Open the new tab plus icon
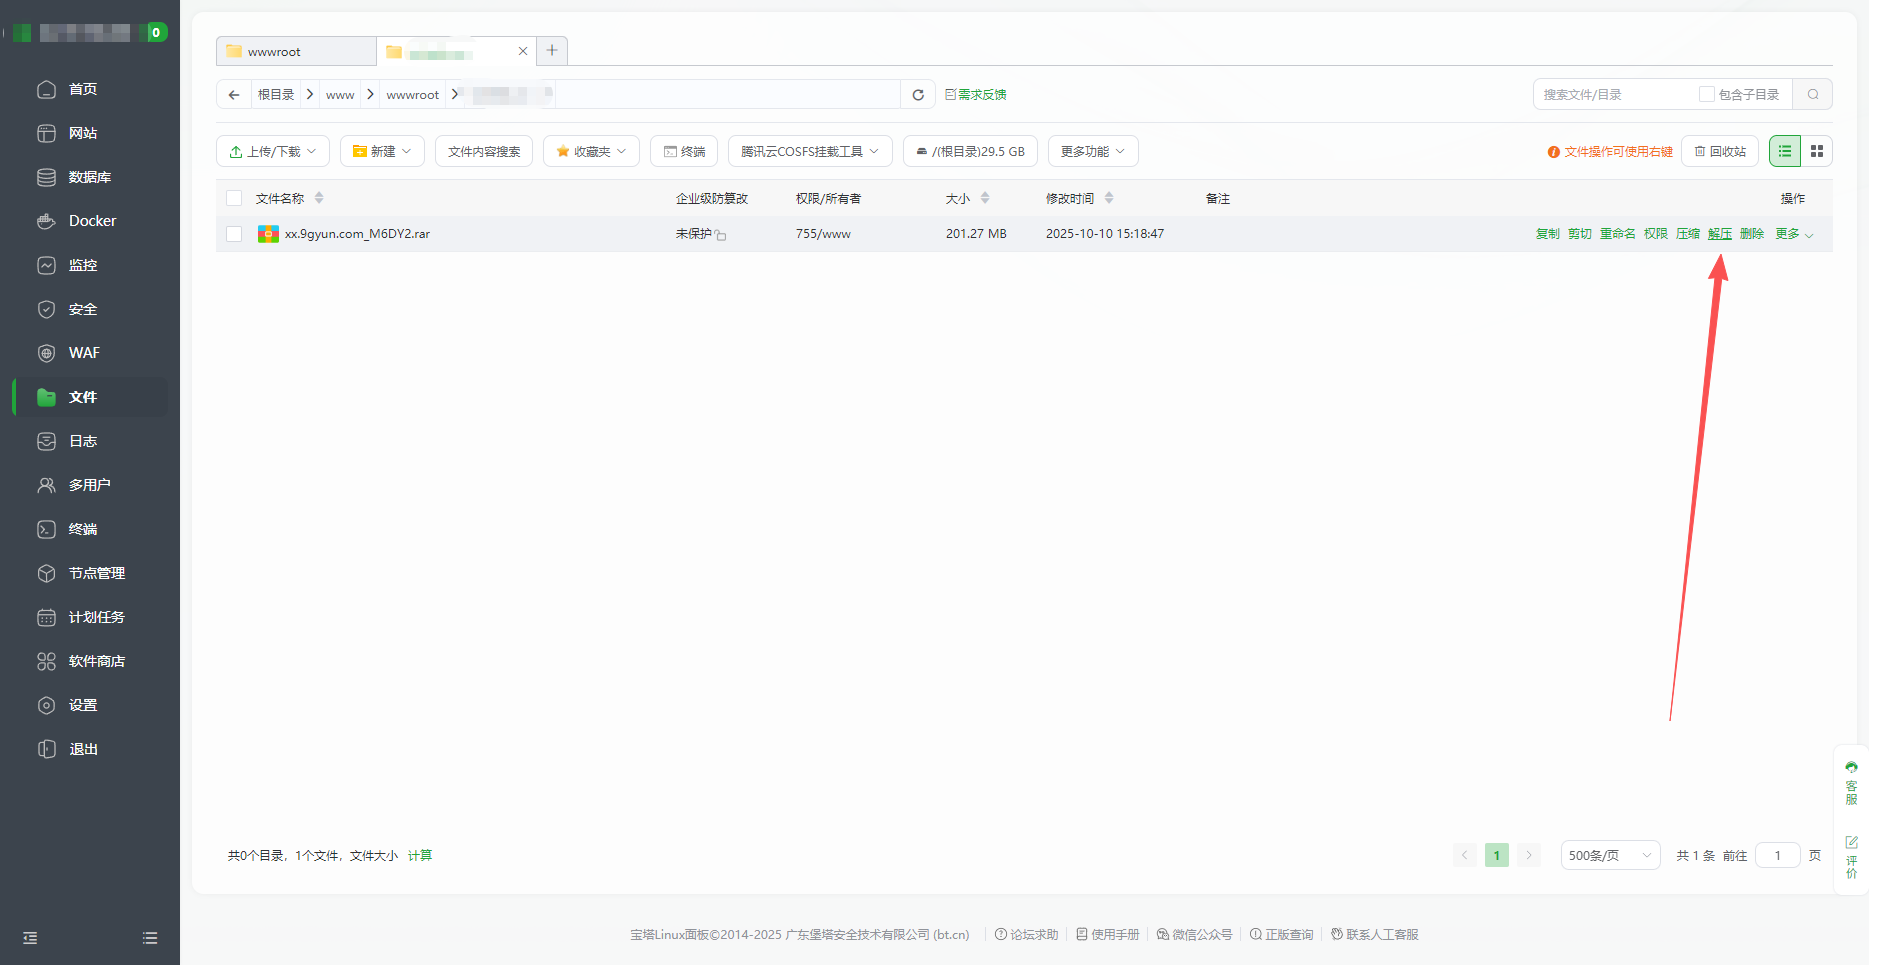Viewport: 1879px width, 965px height. point(552,51)
